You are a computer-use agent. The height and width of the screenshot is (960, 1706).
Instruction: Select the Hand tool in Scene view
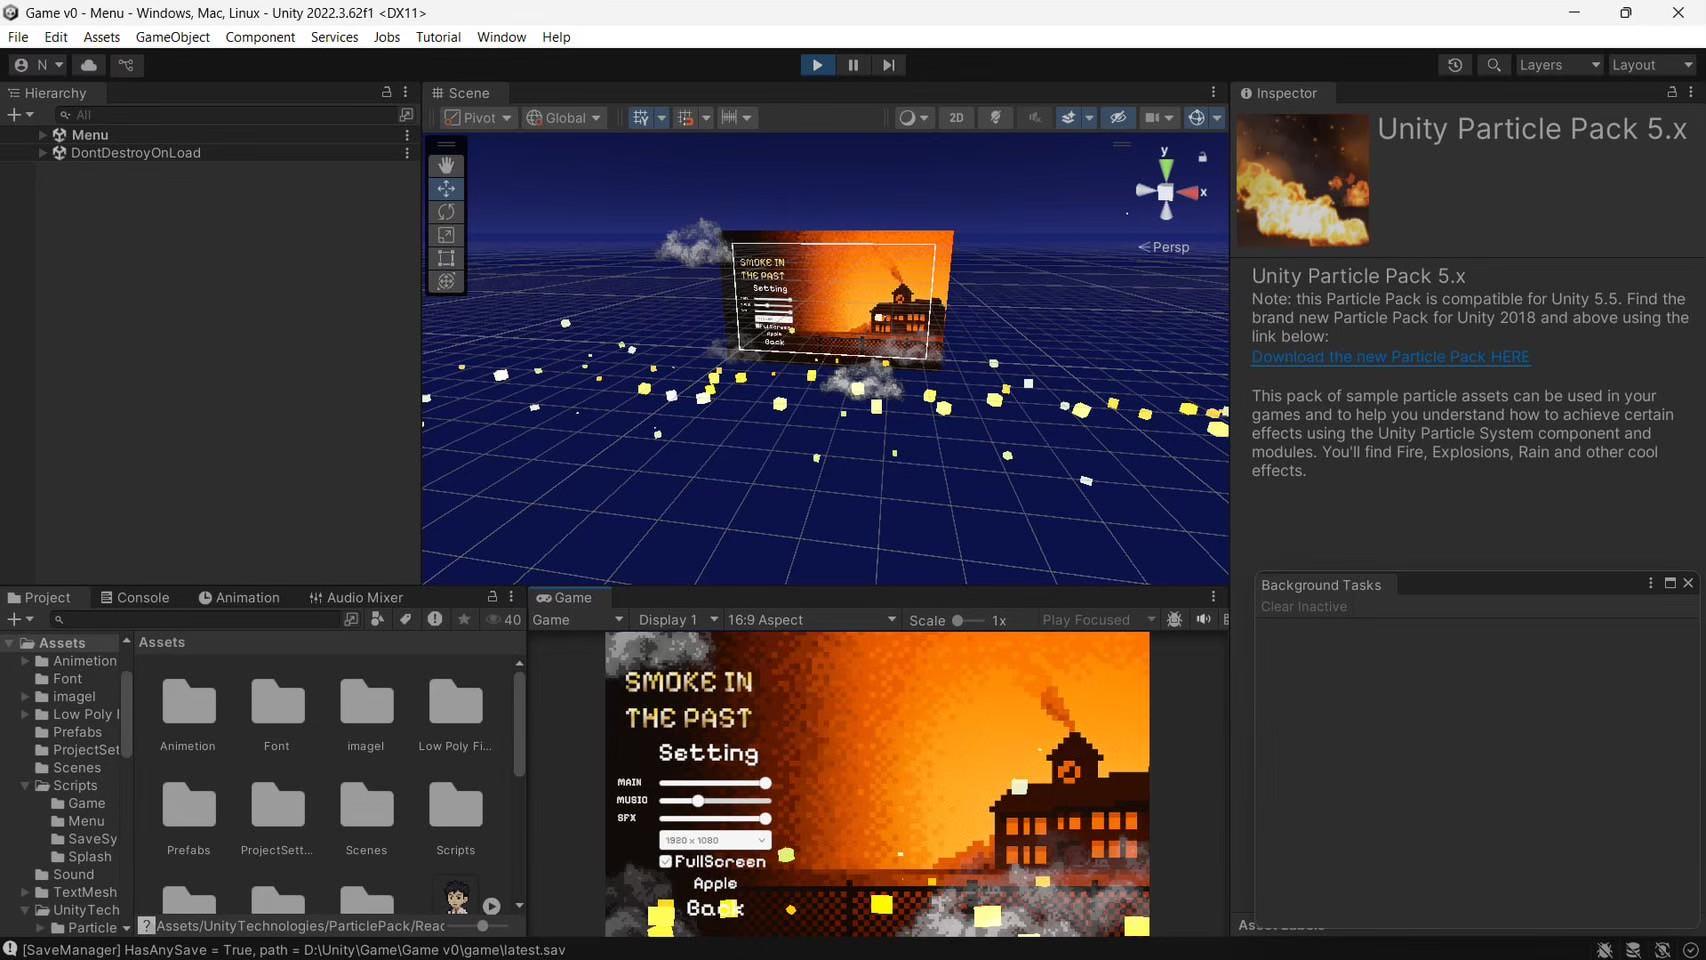click(x=446, y=165)
